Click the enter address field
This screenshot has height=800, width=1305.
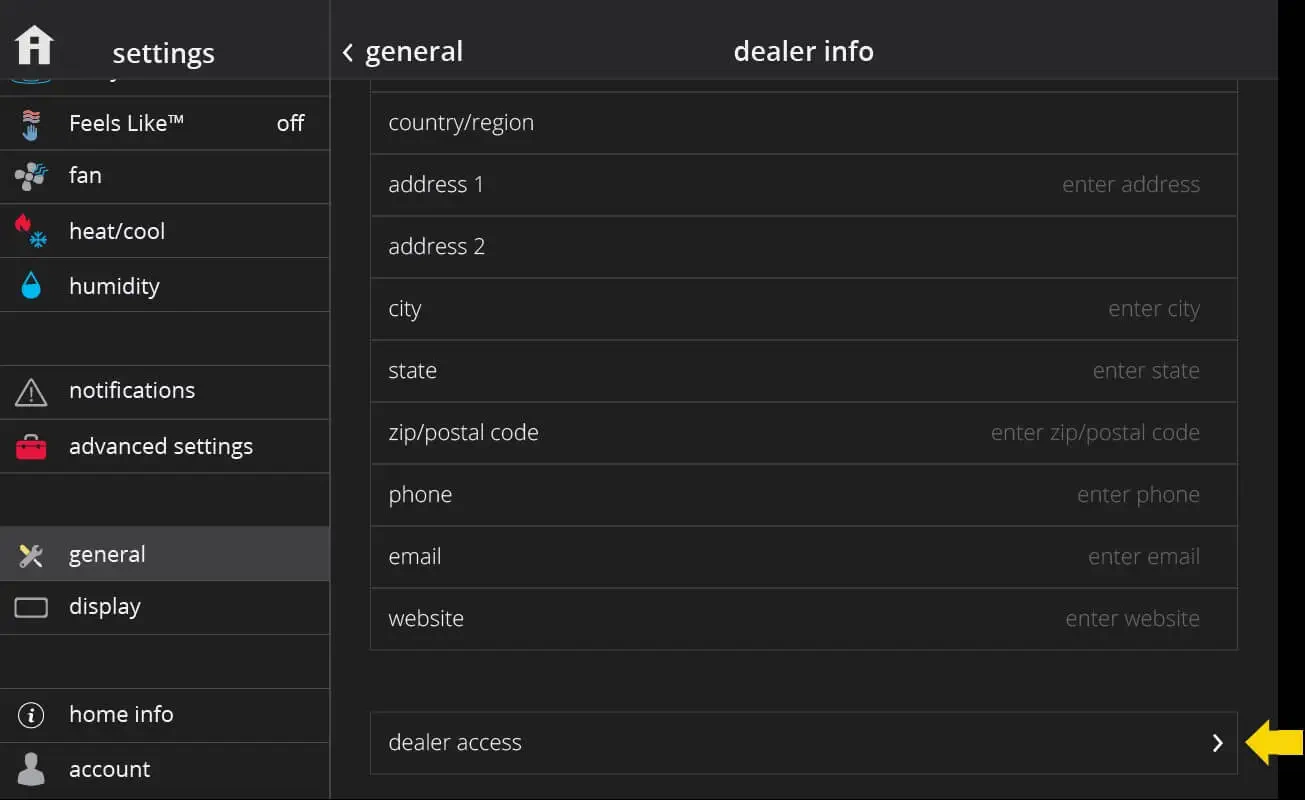click(1130, 185)
